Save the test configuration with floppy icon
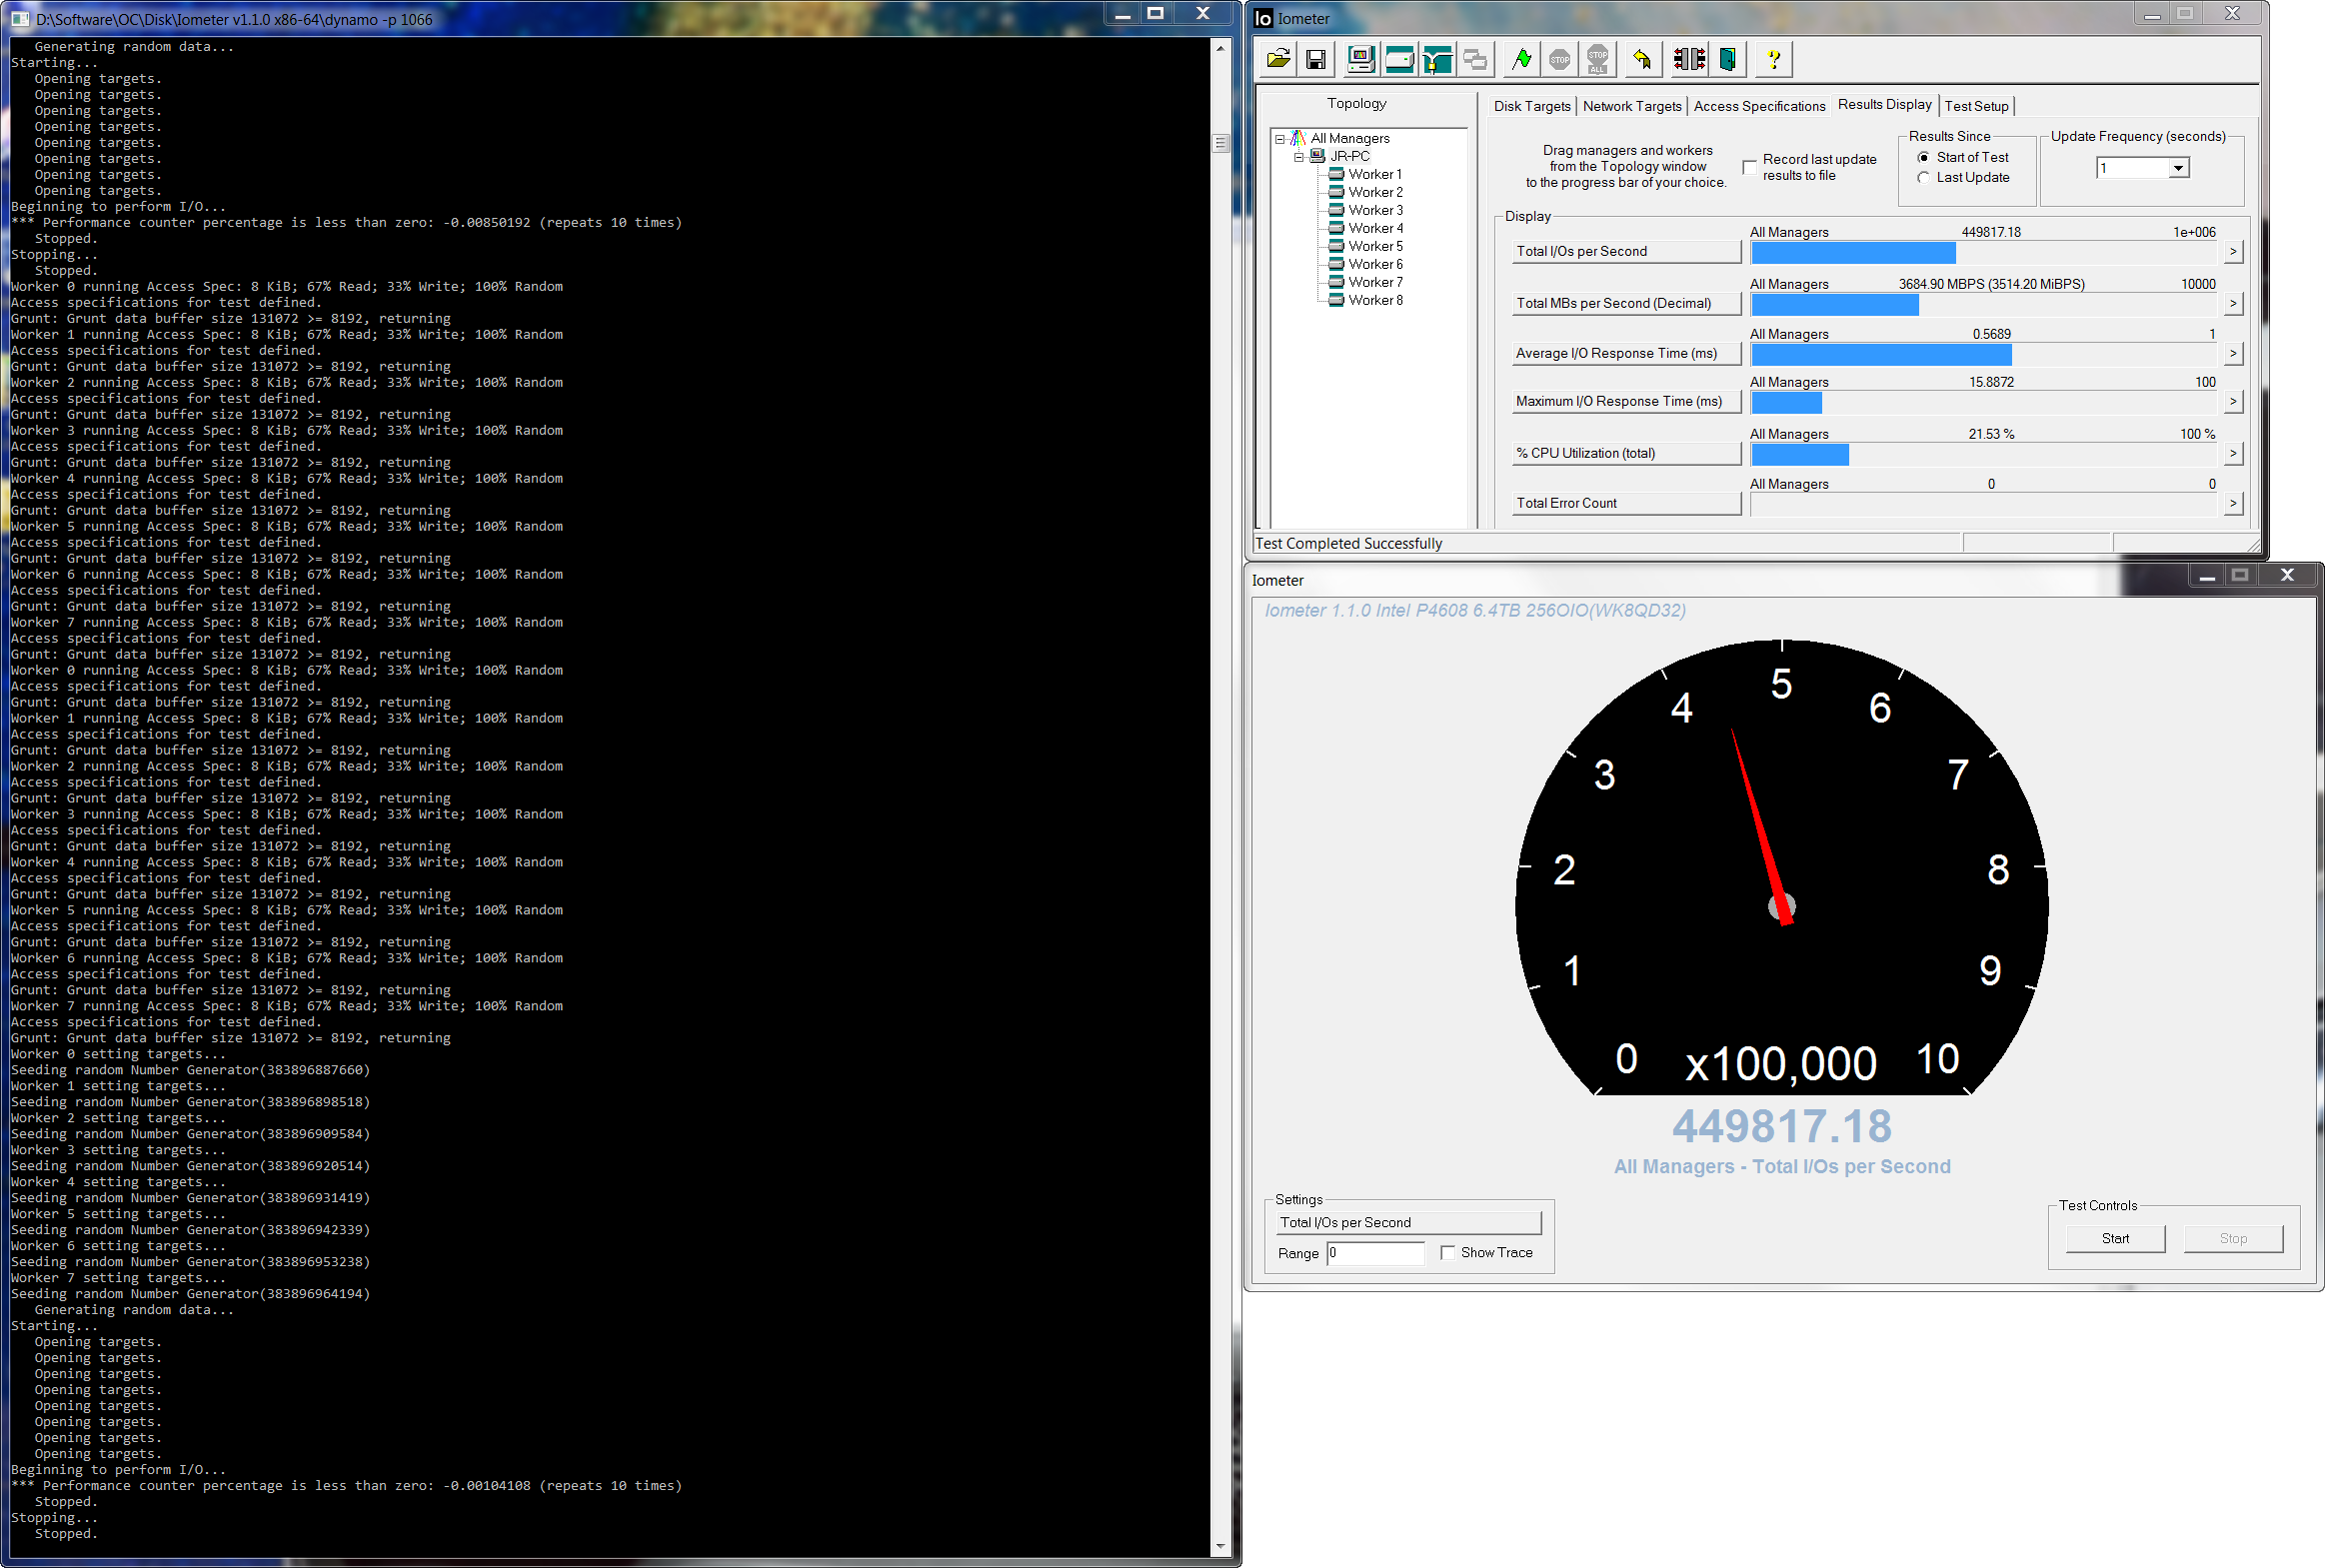Image resolution: width=2325 pixels, height=1568 pixels. point(1316,60)
